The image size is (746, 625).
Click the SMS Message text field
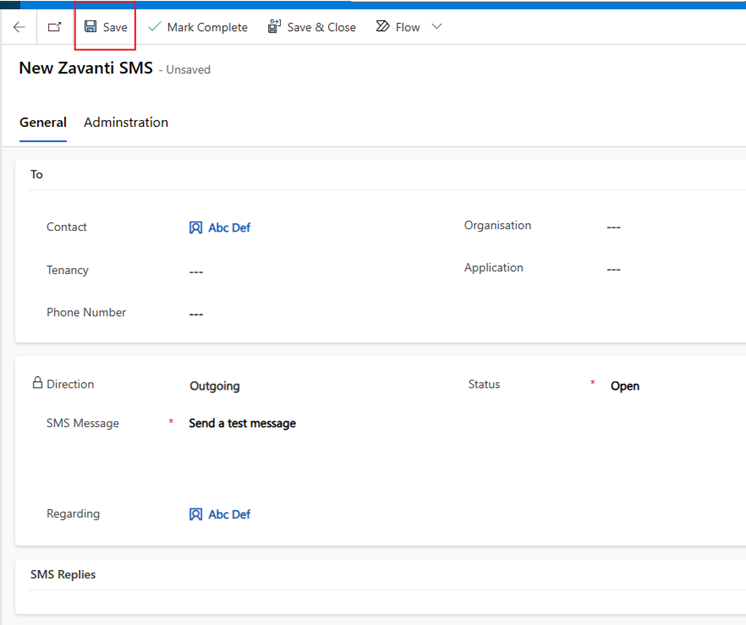pyautogui.click(x=242, y=423)
